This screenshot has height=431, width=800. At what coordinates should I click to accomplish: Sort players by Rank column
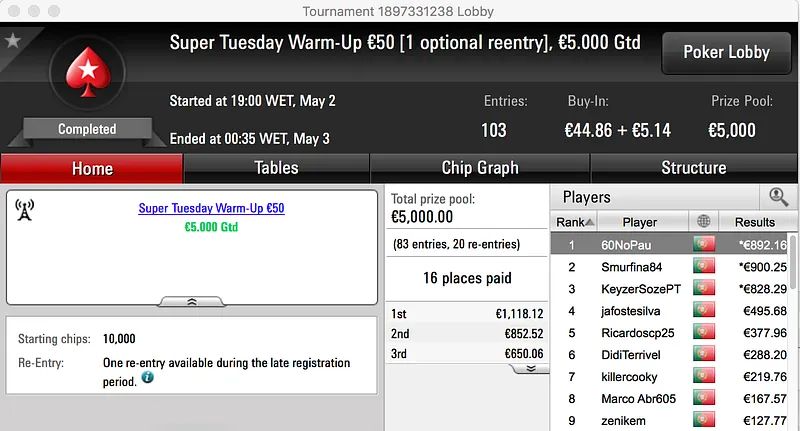[x=575, y=222]
